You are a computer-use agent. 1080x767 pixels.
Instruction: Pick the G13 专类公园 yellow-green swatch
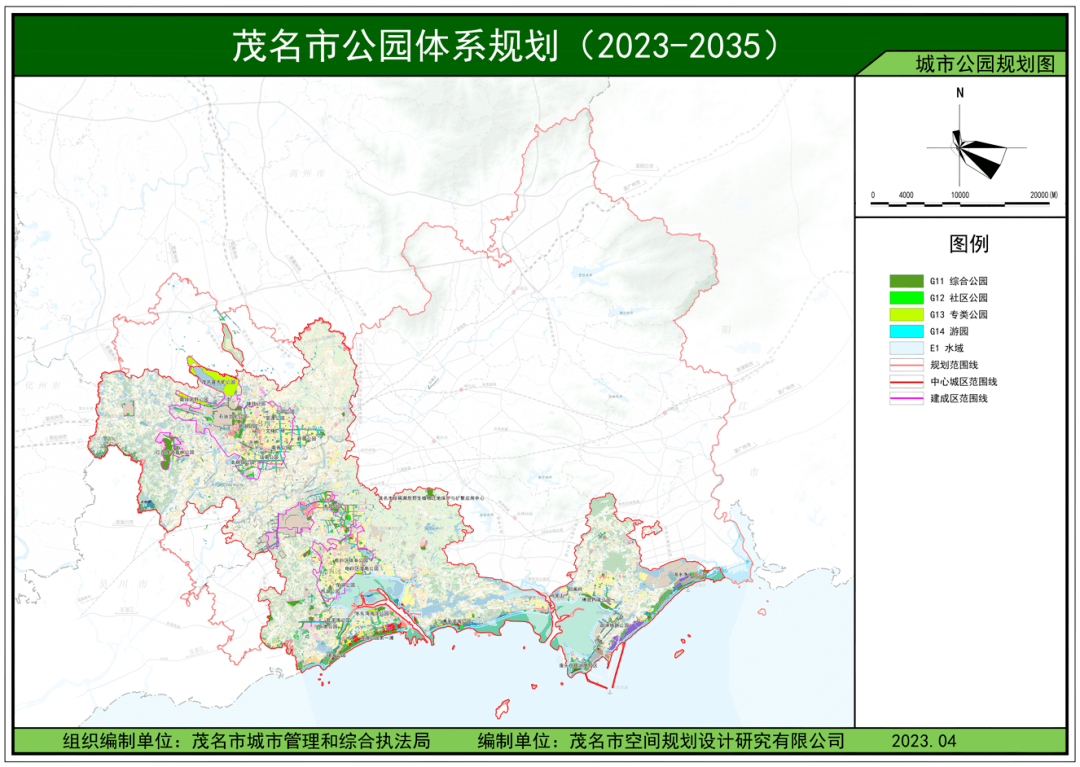pyautogui.click(x=906, y=314)
